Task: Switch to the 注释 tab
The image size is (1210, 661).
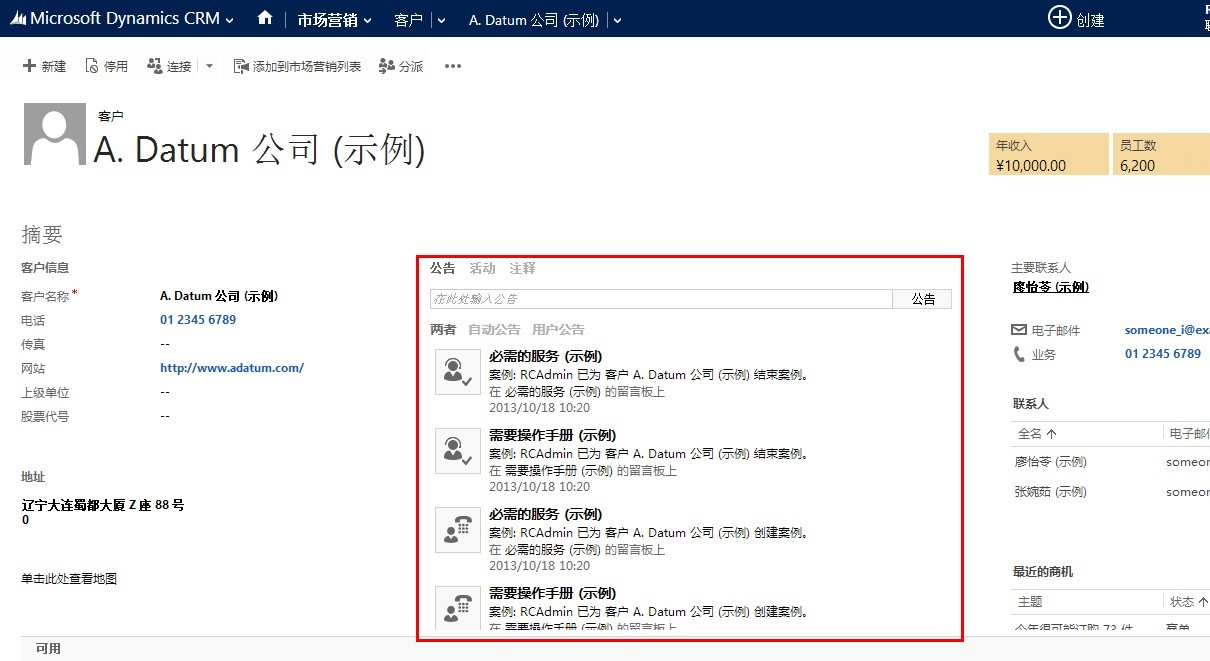Action: click(x=522, y=268)
